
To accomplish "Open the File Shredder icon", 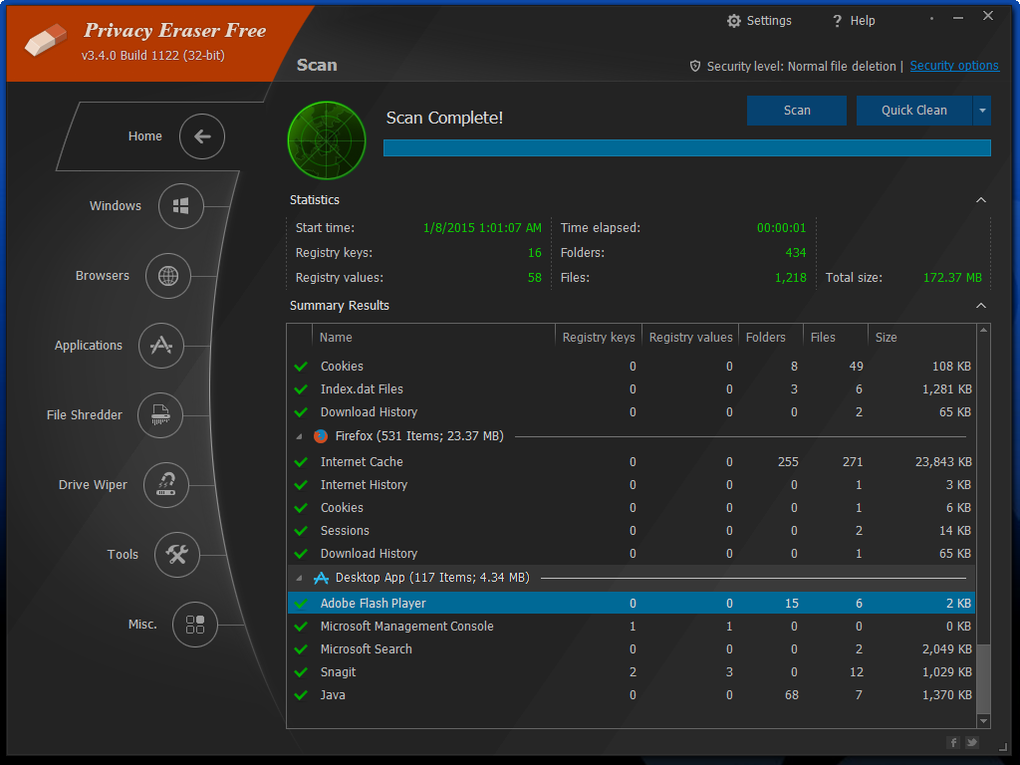I will click(160, 415).
